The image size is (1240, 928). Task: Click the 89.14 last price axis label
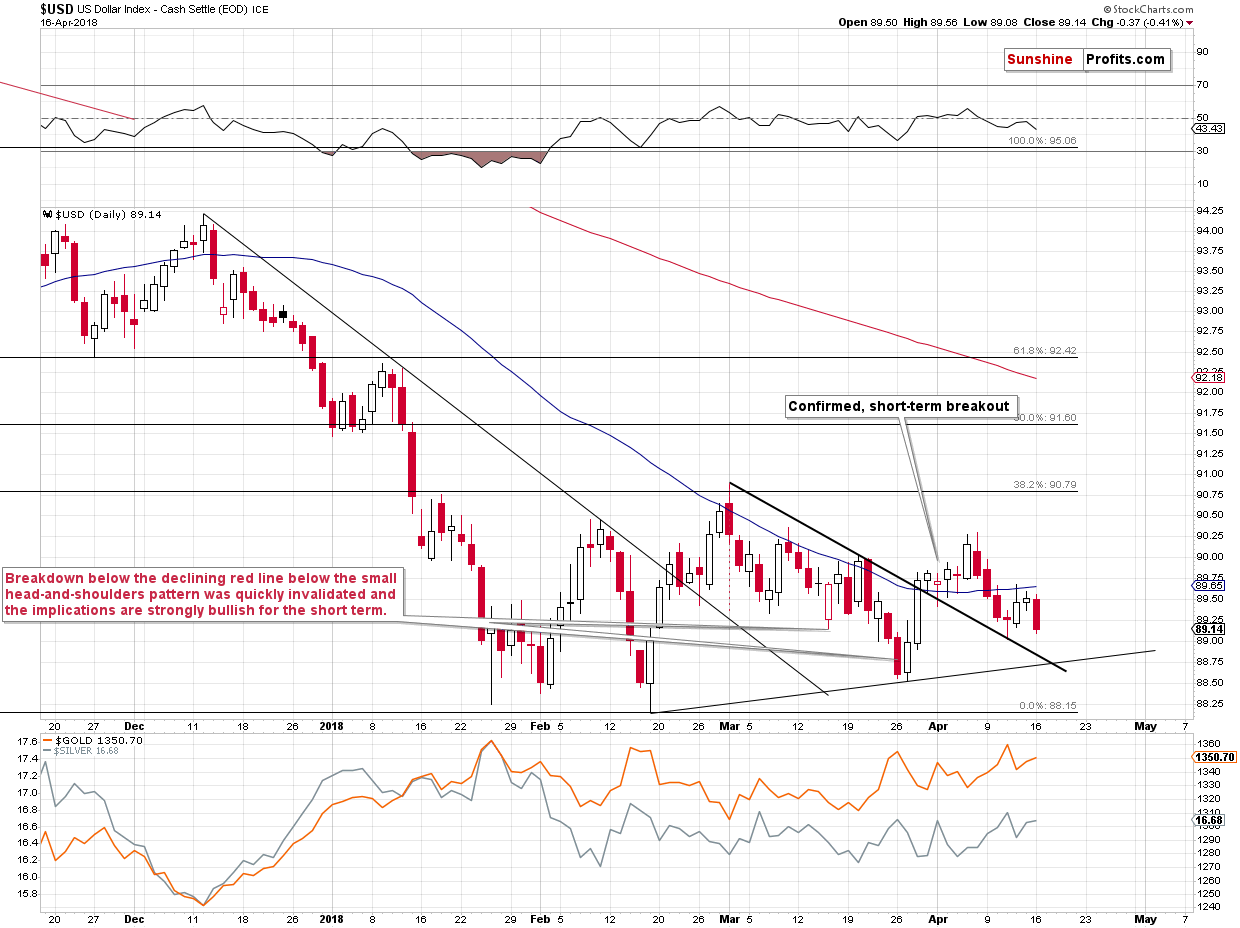click(1209, 629)
